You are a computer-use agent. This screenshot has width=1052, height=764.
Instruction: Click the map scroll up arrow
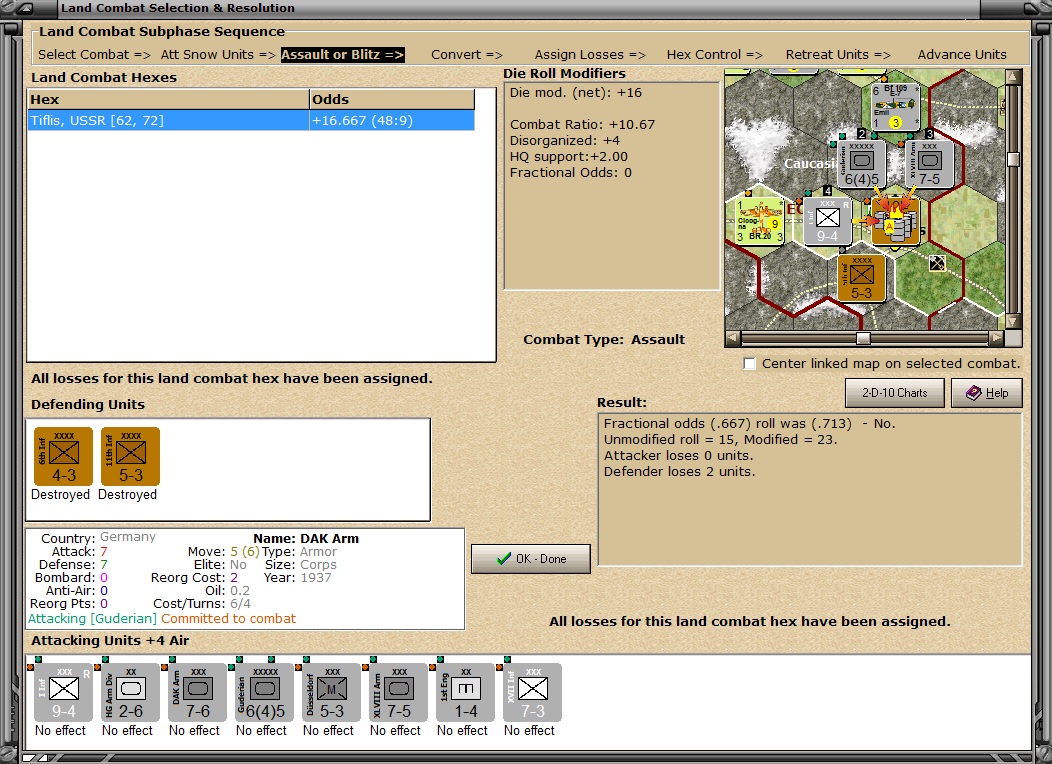point(1013,77)
